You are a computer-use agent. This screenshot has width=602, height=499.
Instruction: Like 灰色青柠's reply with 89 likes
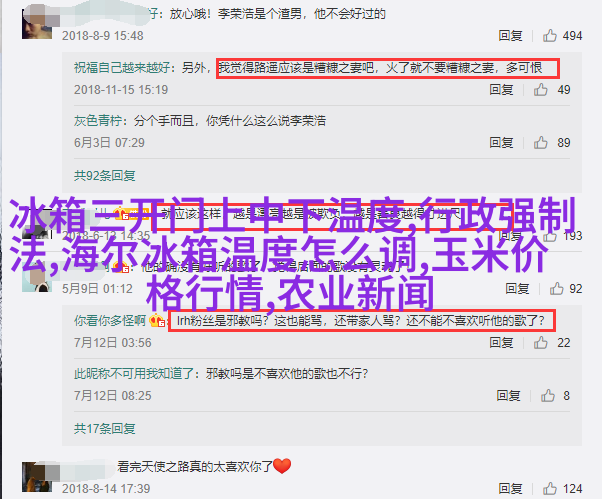pyautogui.click(x=540, y=143)
